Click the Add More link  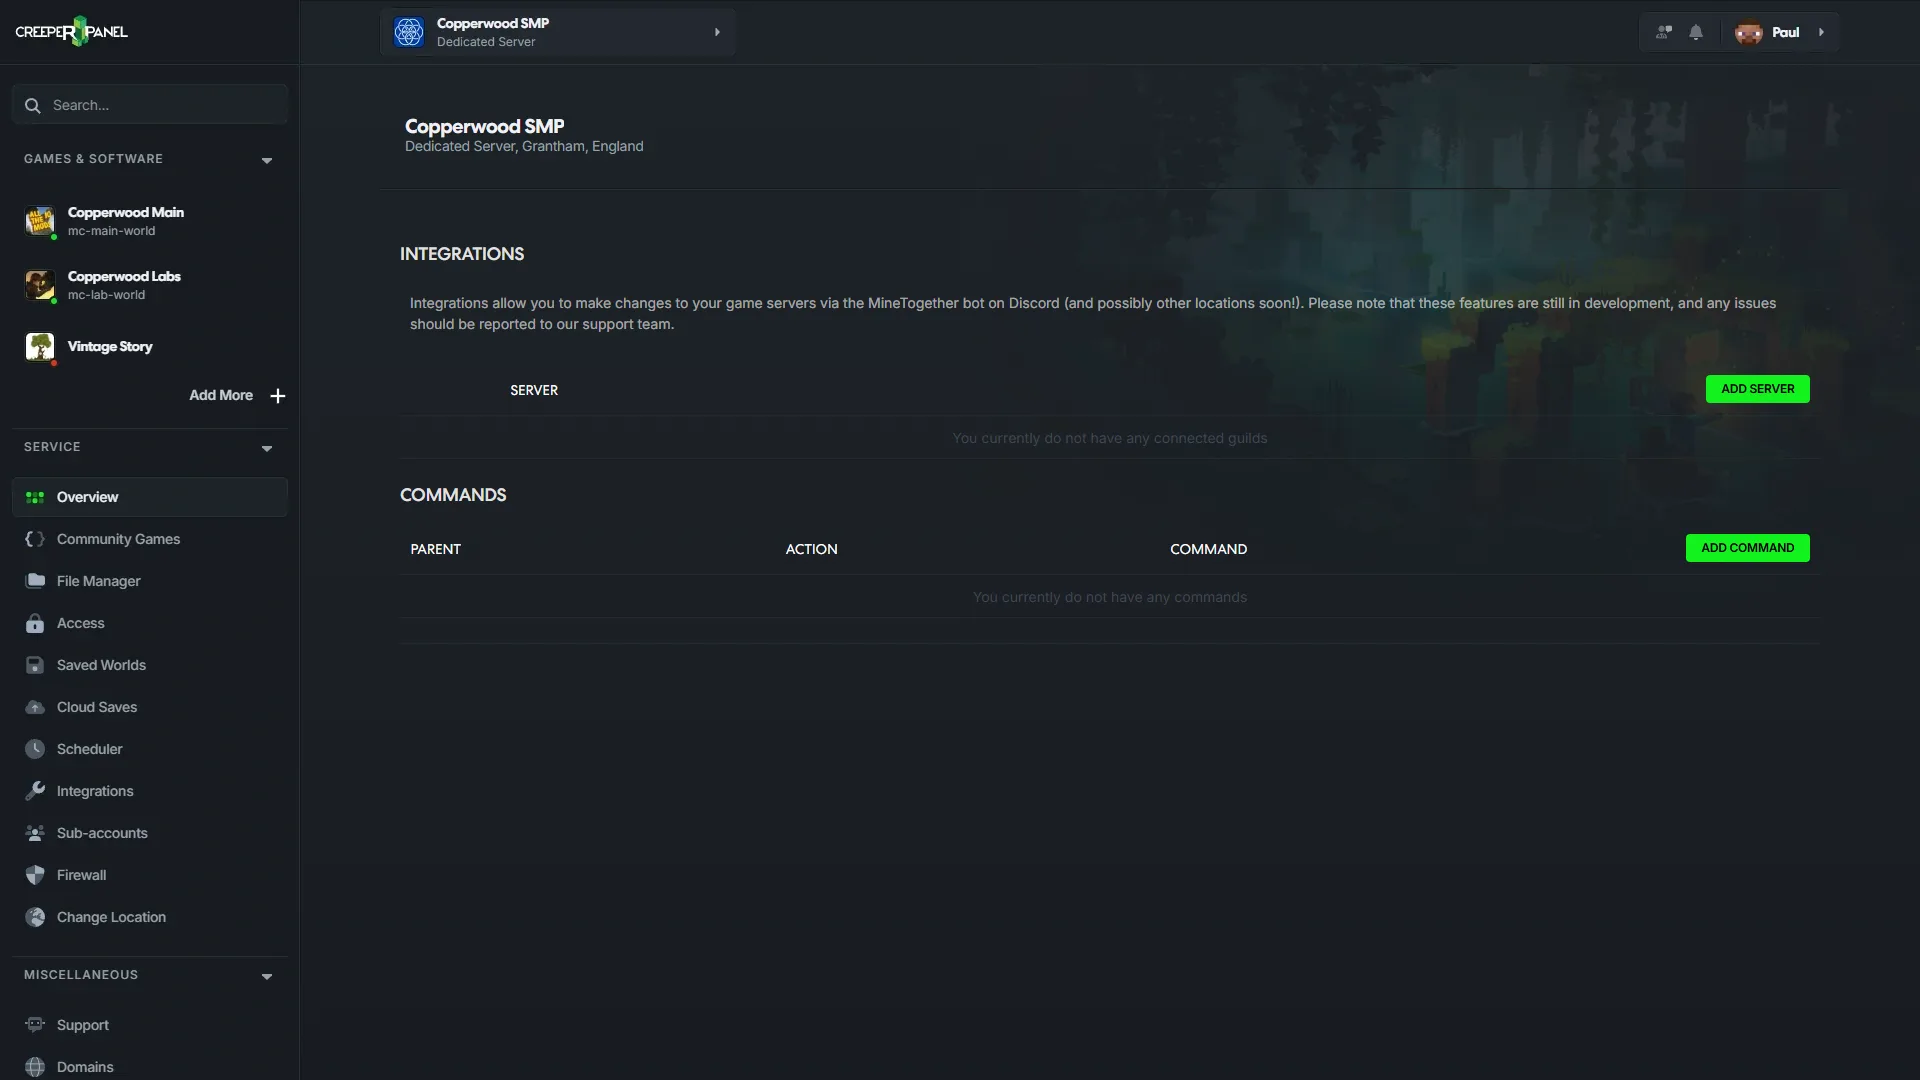click(x=221, y=396)
